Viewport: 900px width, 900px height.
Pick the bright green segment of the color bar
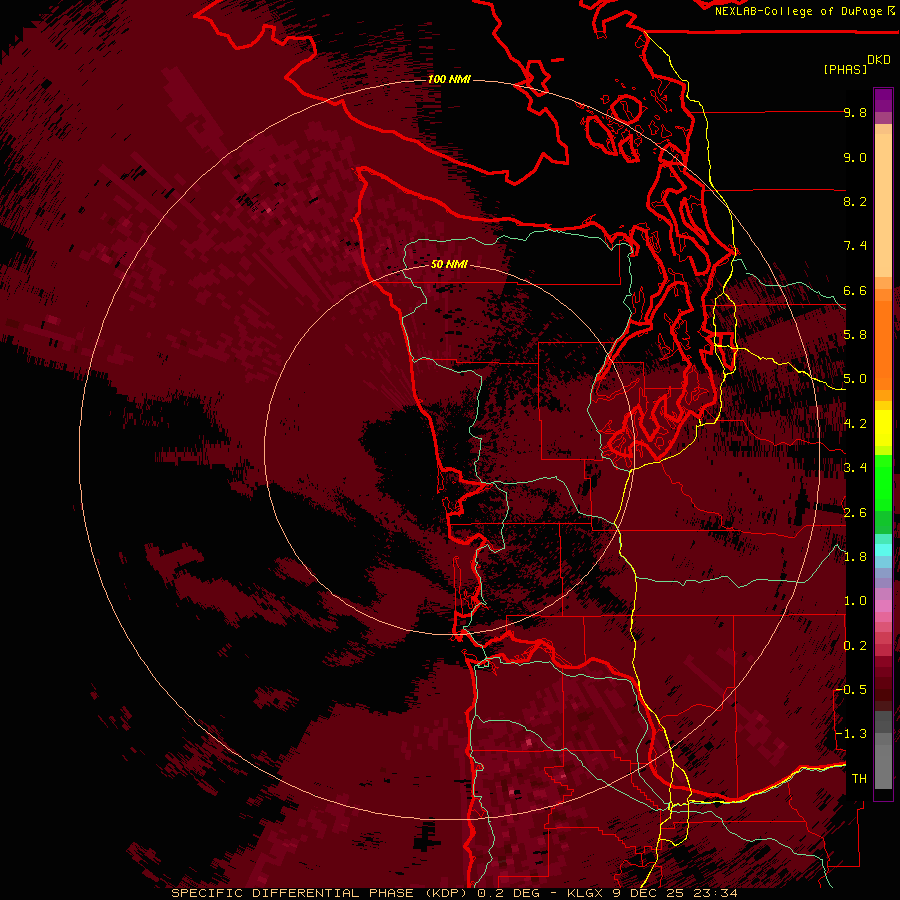click(x=883, y=481)
